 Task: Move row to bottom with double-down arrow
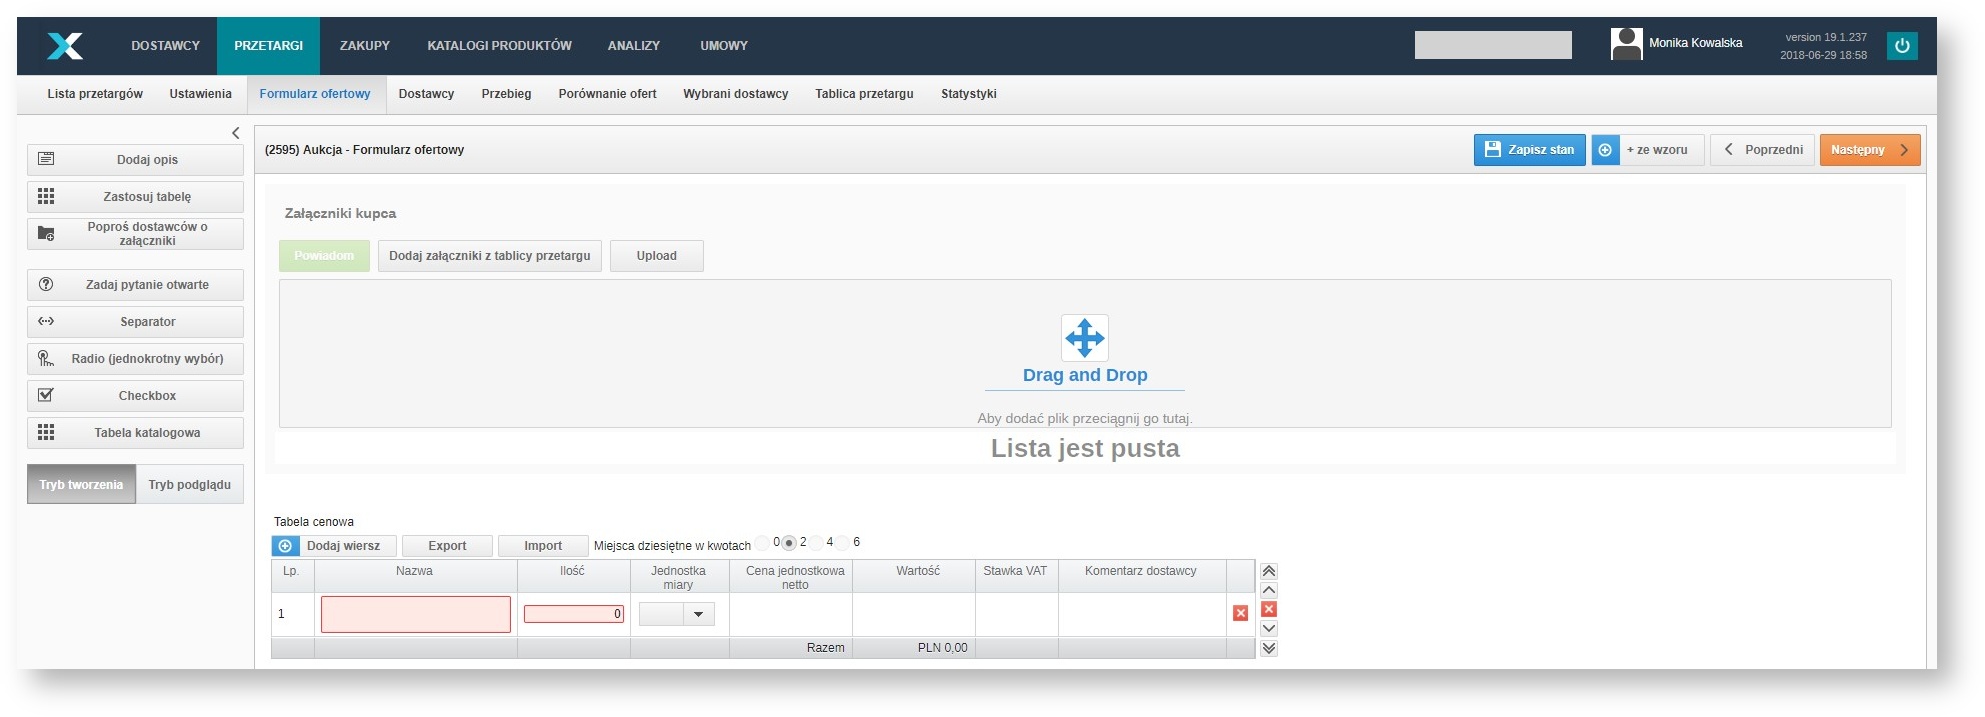pos(1269,648)
